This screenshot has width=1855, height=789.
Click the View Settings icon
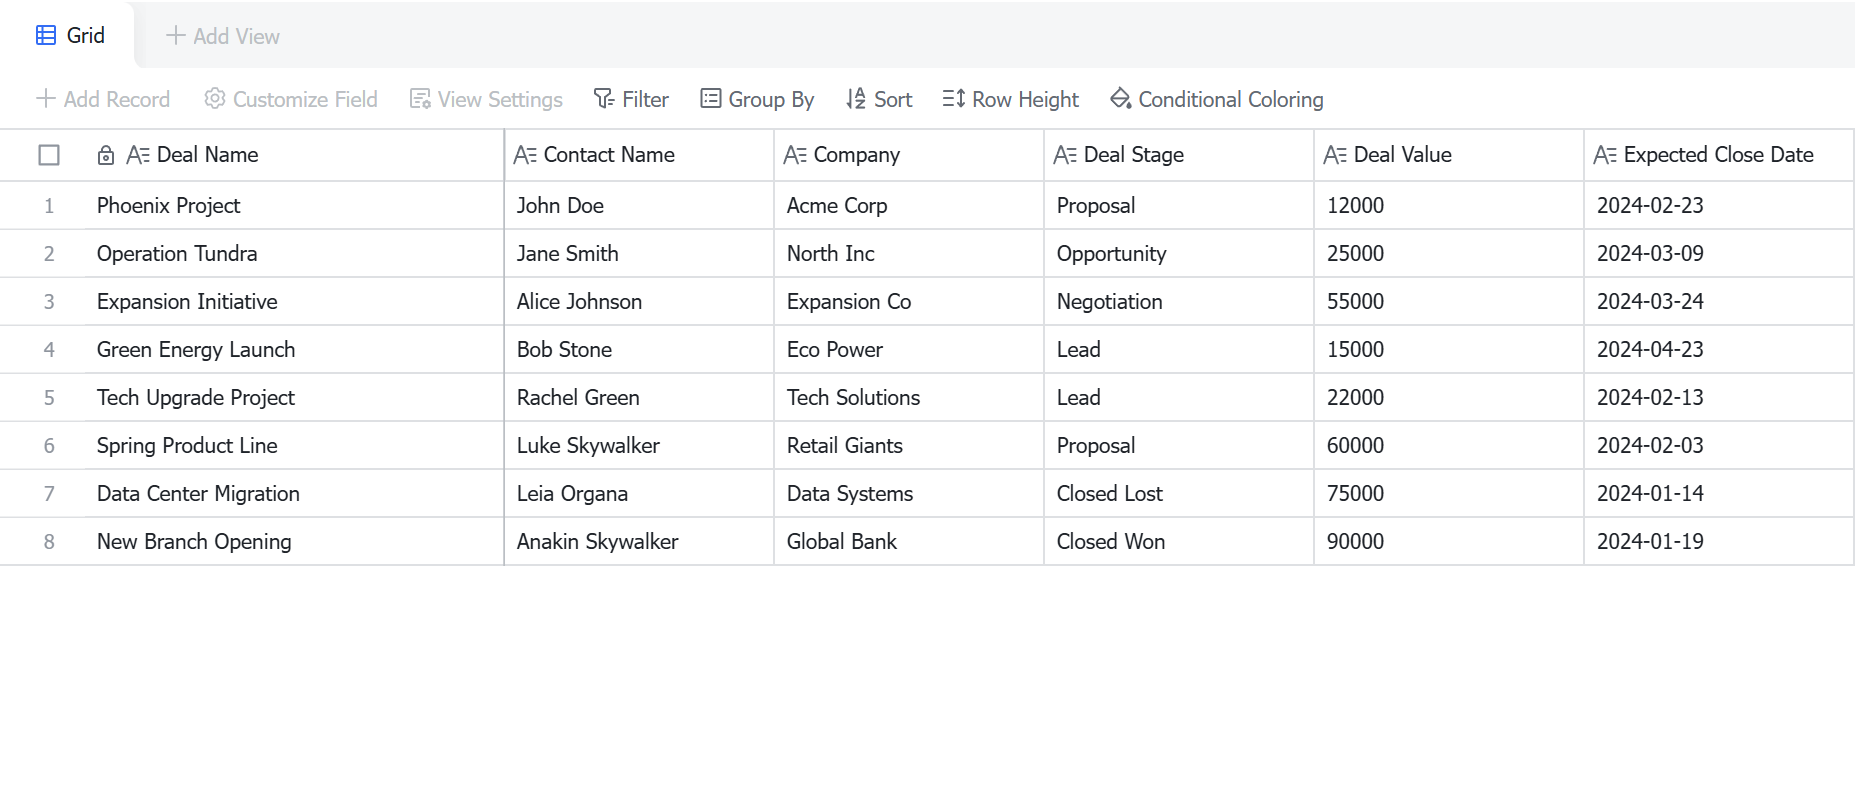(x=420, y=99)
